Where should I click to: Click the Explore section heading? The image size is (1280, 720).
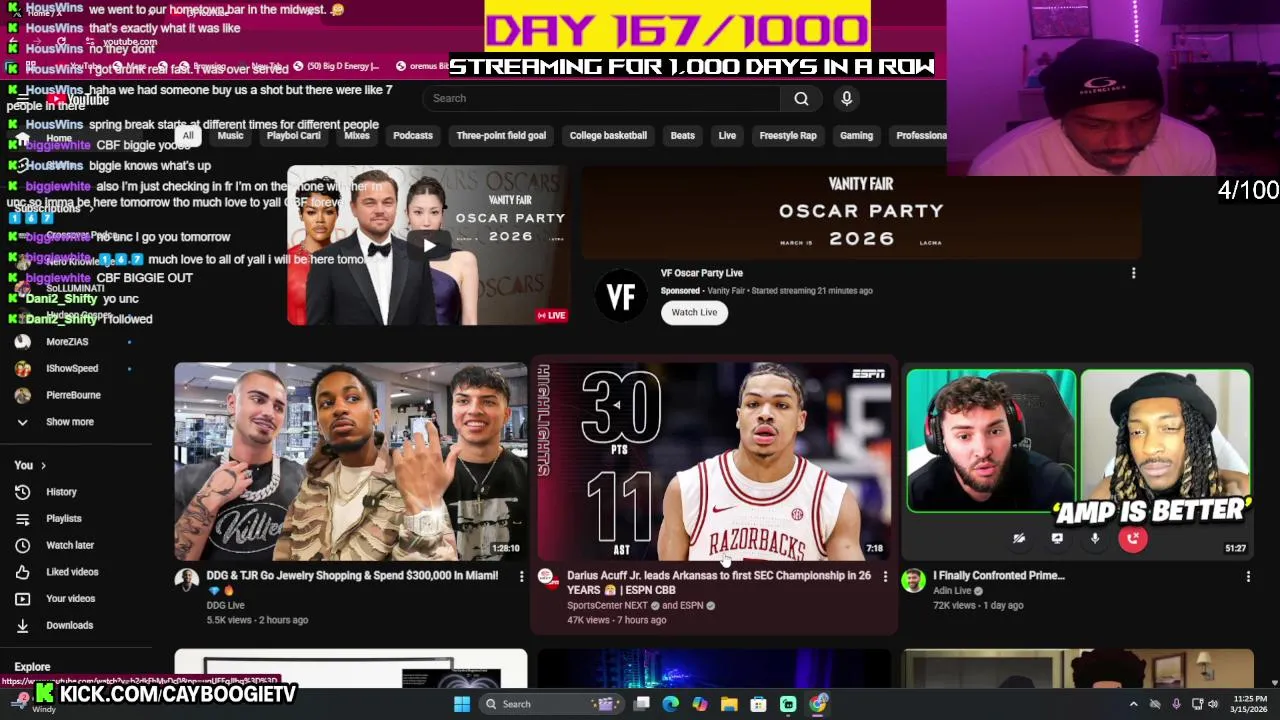tap(32, 667)
